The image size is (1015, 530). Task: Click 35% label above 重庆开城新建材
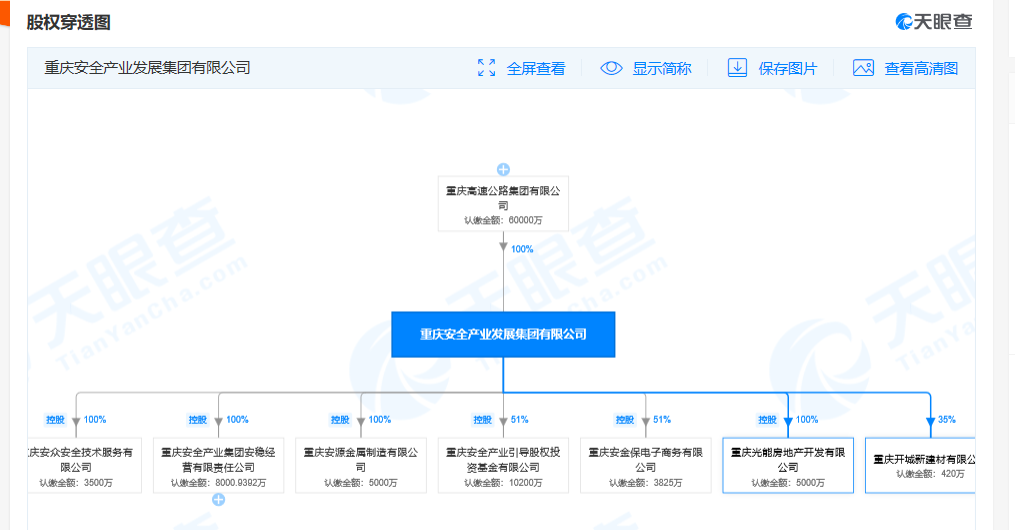pyautogui.click(x=946, y=420)
